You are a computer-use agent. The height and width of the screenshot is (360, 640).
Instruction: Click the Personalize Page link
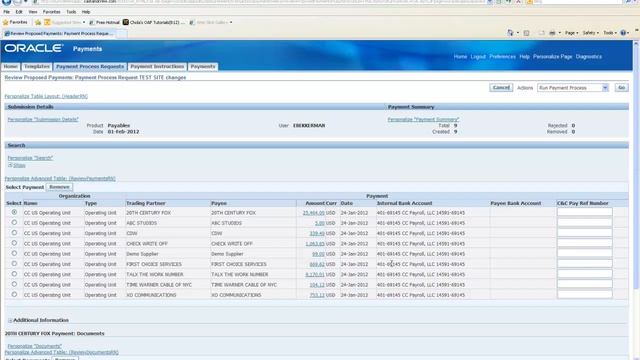pos(552,57)
